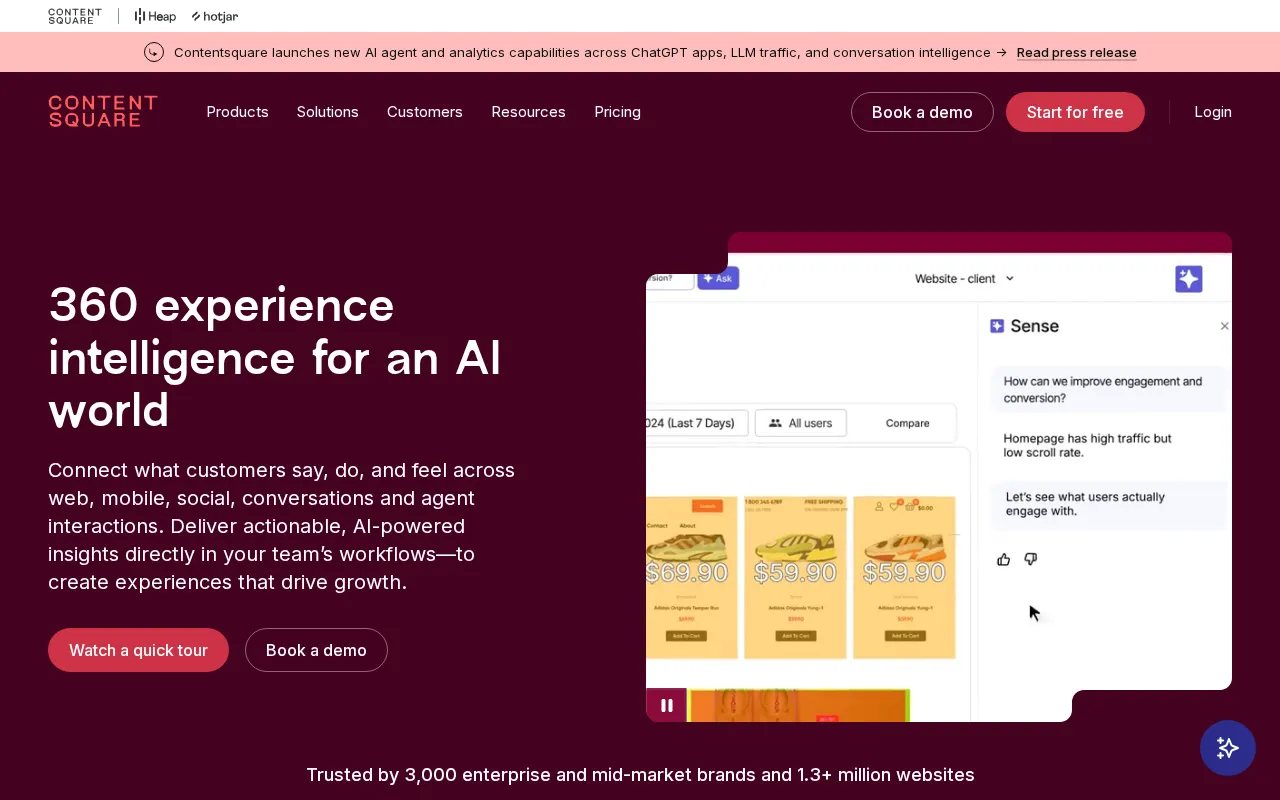
Task: Open the floating AI sparkle chat button
Action: click(1228, 748)
